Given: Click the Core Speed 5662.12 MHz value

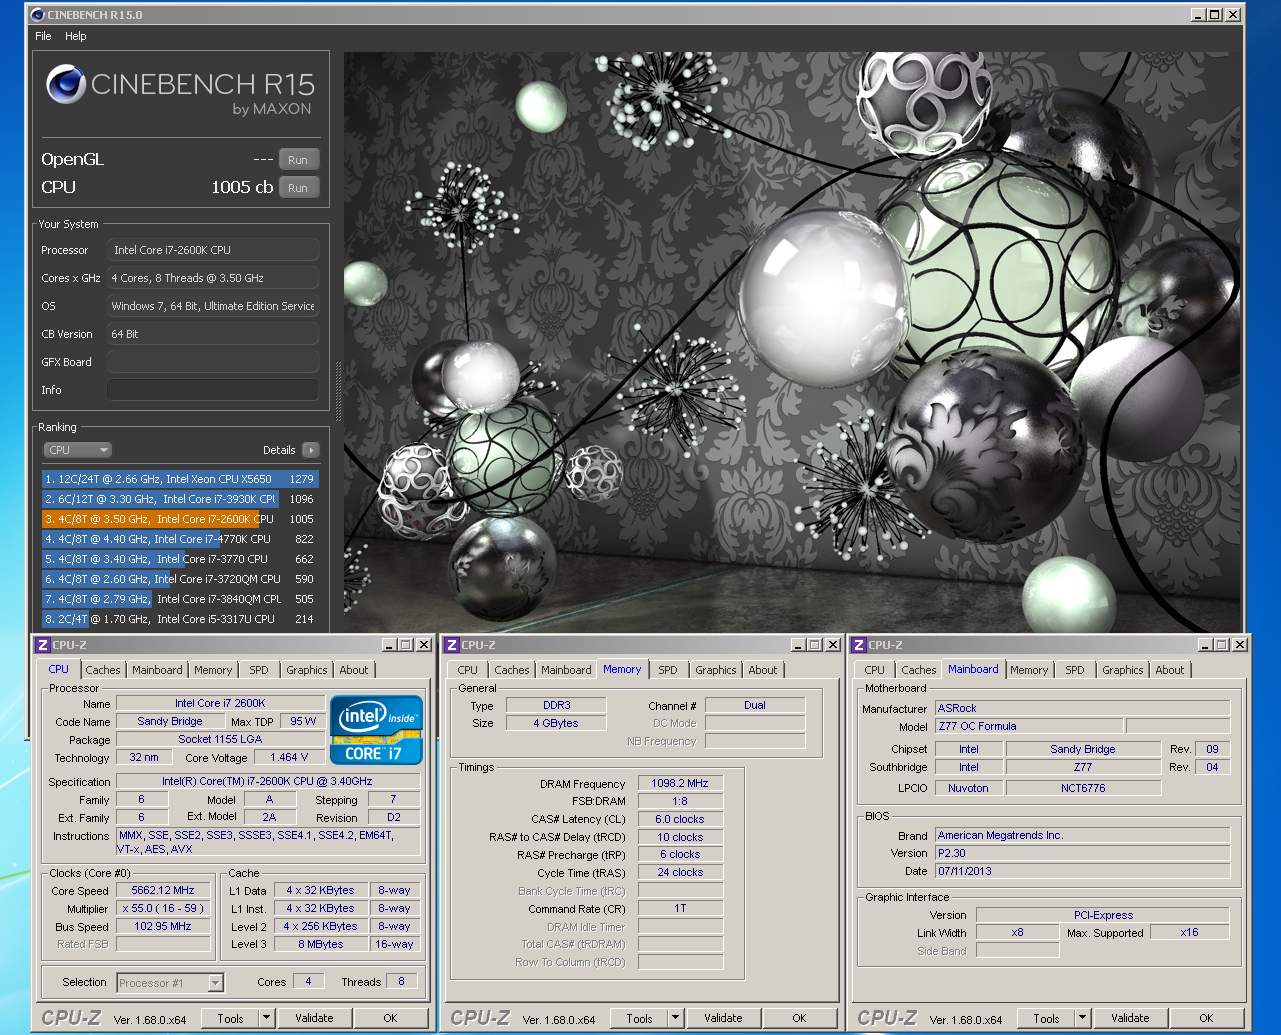Looking at the screenshot, I should (163, 890).
